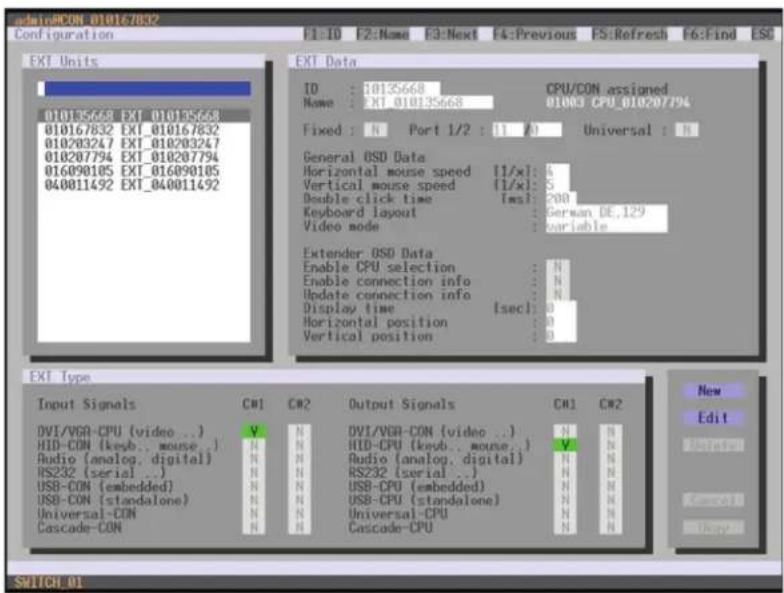Toggle green Y for DVI/VGA-CPU input C#1
This screenshot has height=593, width=784.
tap(254, 431)
